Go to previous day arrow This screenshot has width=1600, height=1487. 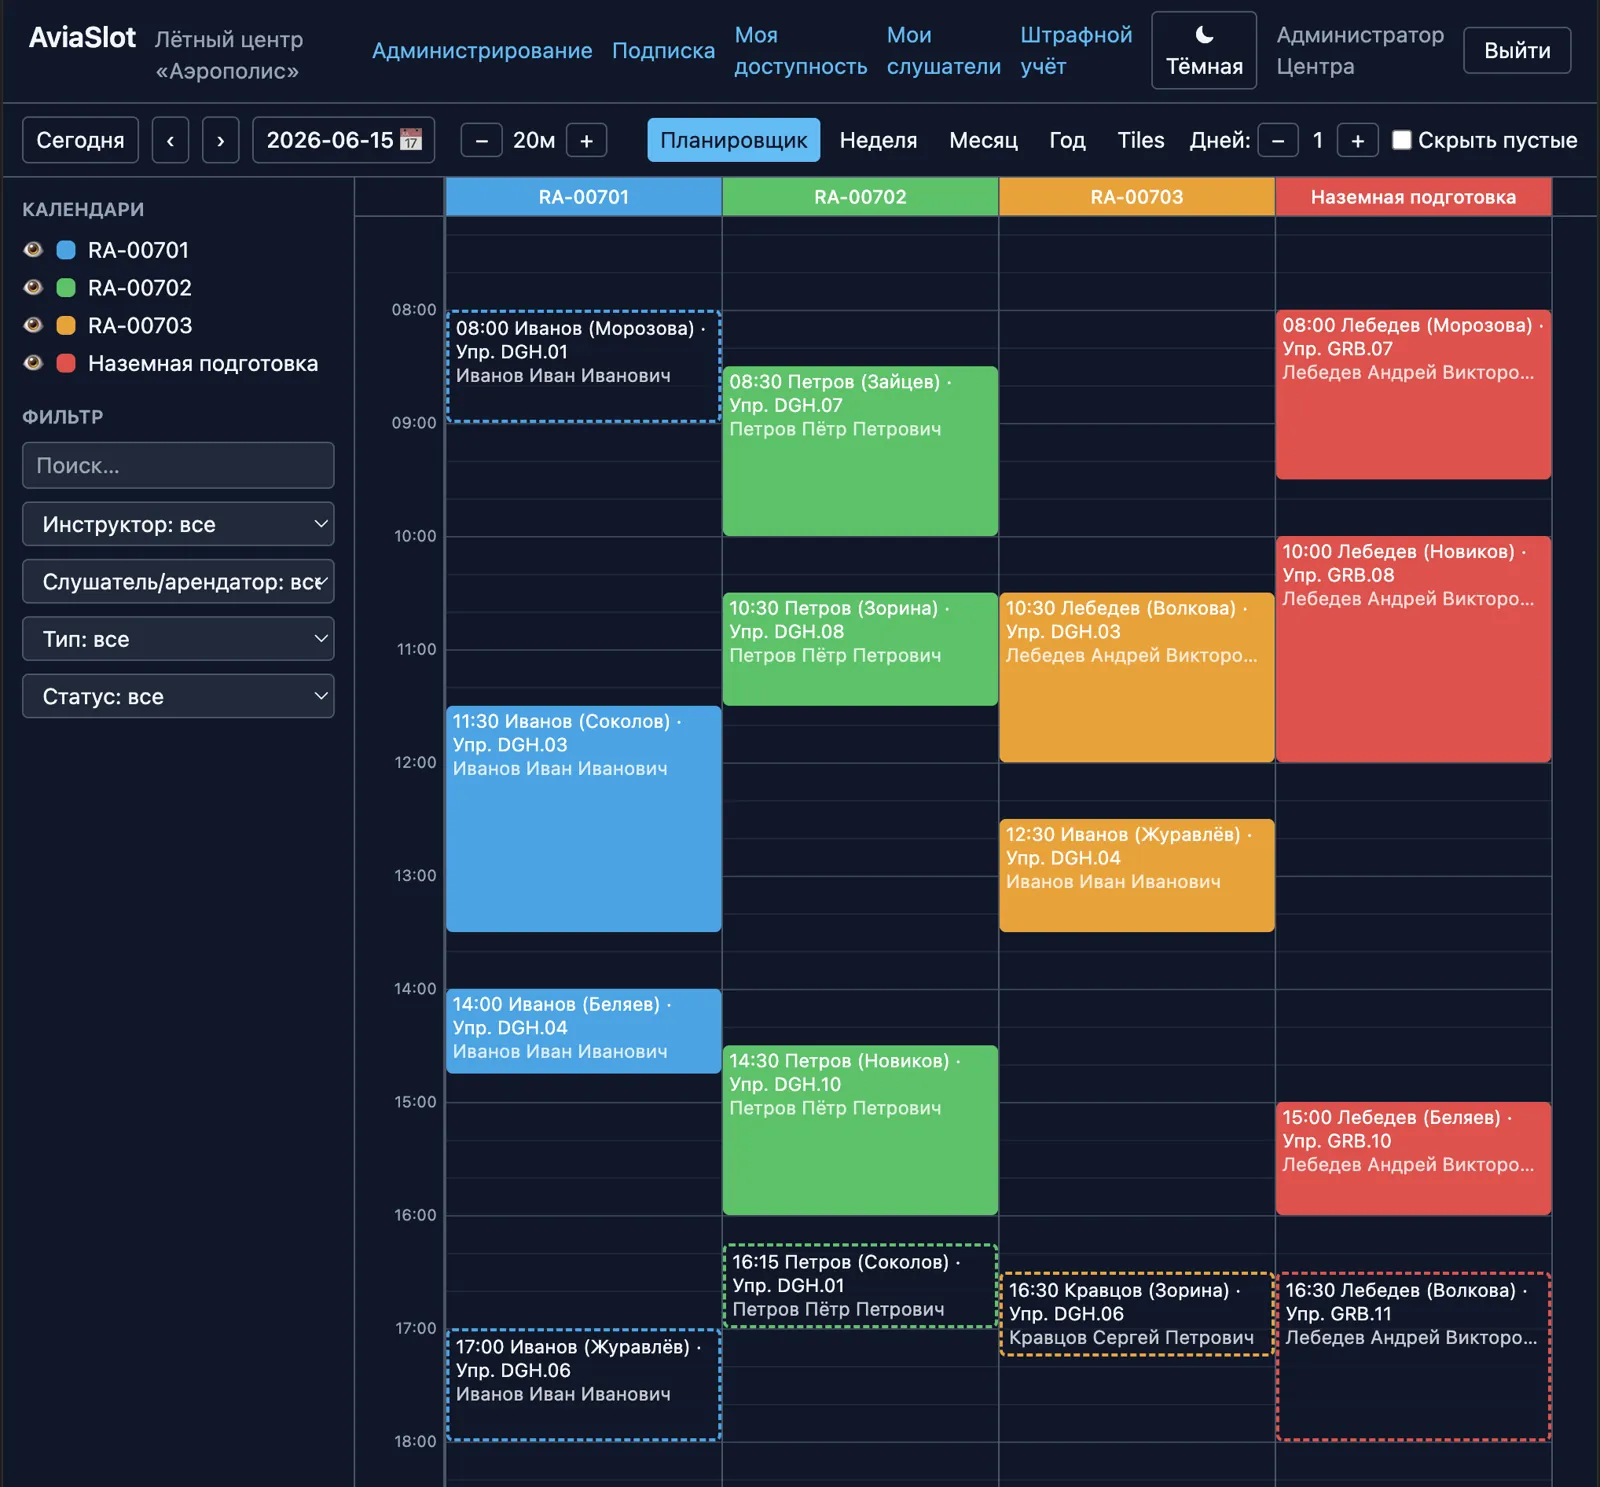click(170, 140)
